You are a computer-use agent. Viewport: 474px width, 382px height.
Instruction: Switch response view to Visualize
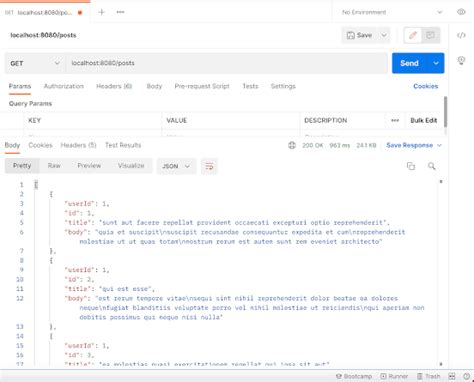coord(131,166)
